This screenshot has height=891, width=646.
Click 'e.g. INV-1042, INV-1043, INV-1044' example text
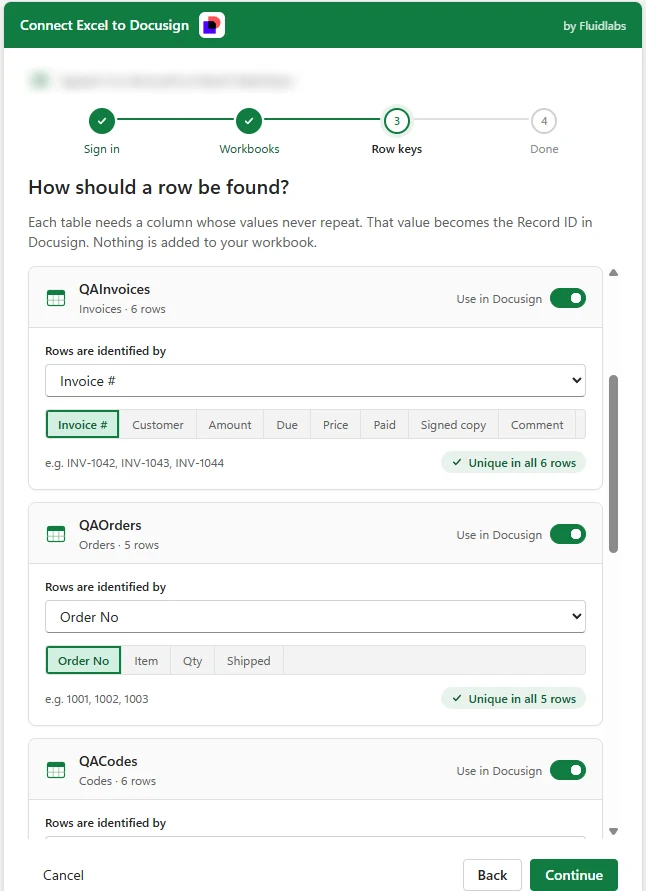click(x=135, y=463)
